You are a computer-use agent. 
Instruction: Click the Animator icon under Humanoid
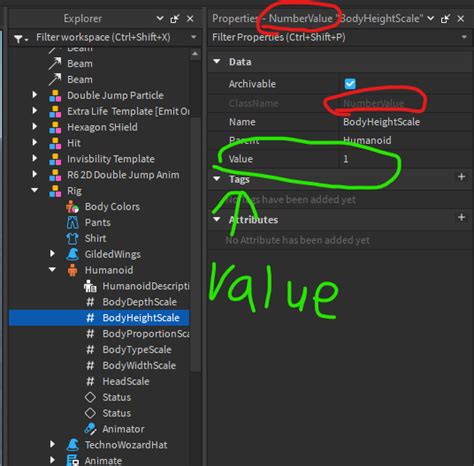(90, 429)
